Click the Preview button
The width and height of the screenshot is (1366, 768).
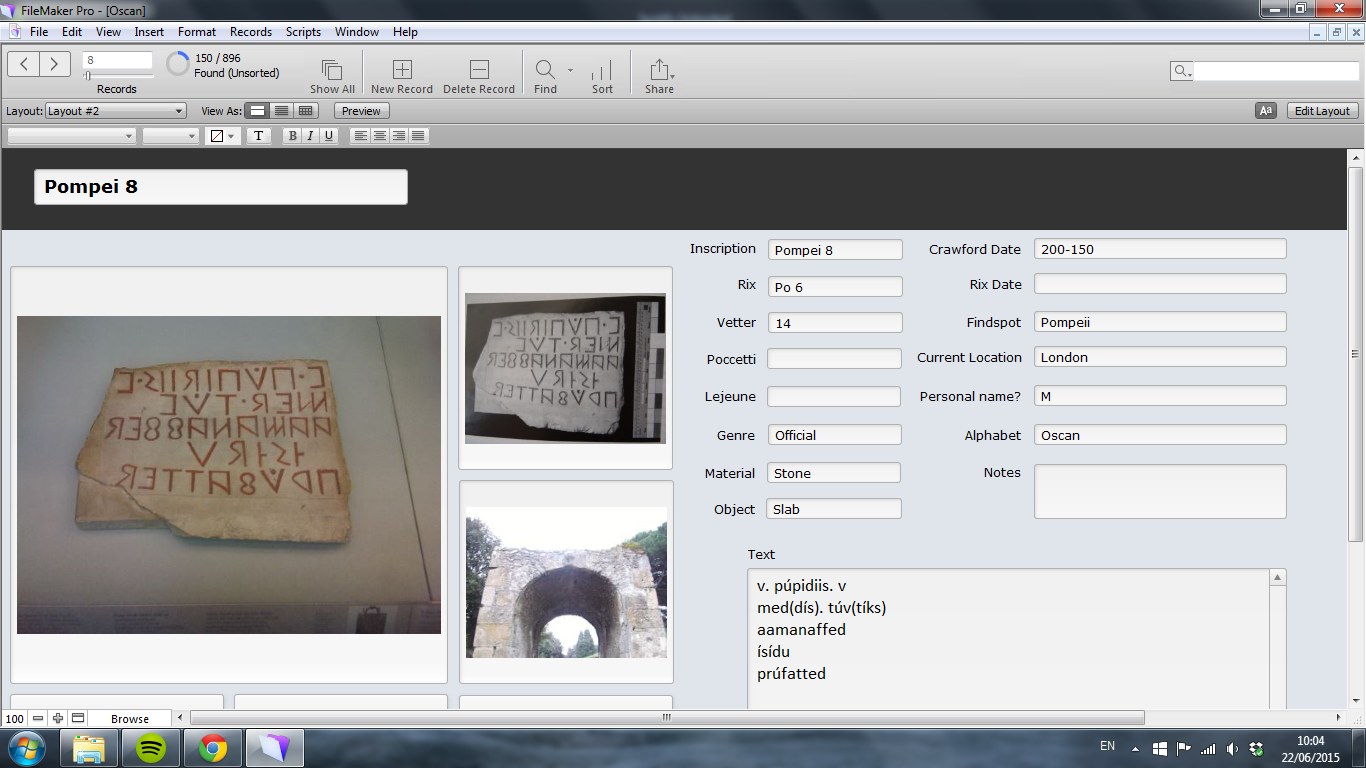pyautogui.click(x=361, y=111)
